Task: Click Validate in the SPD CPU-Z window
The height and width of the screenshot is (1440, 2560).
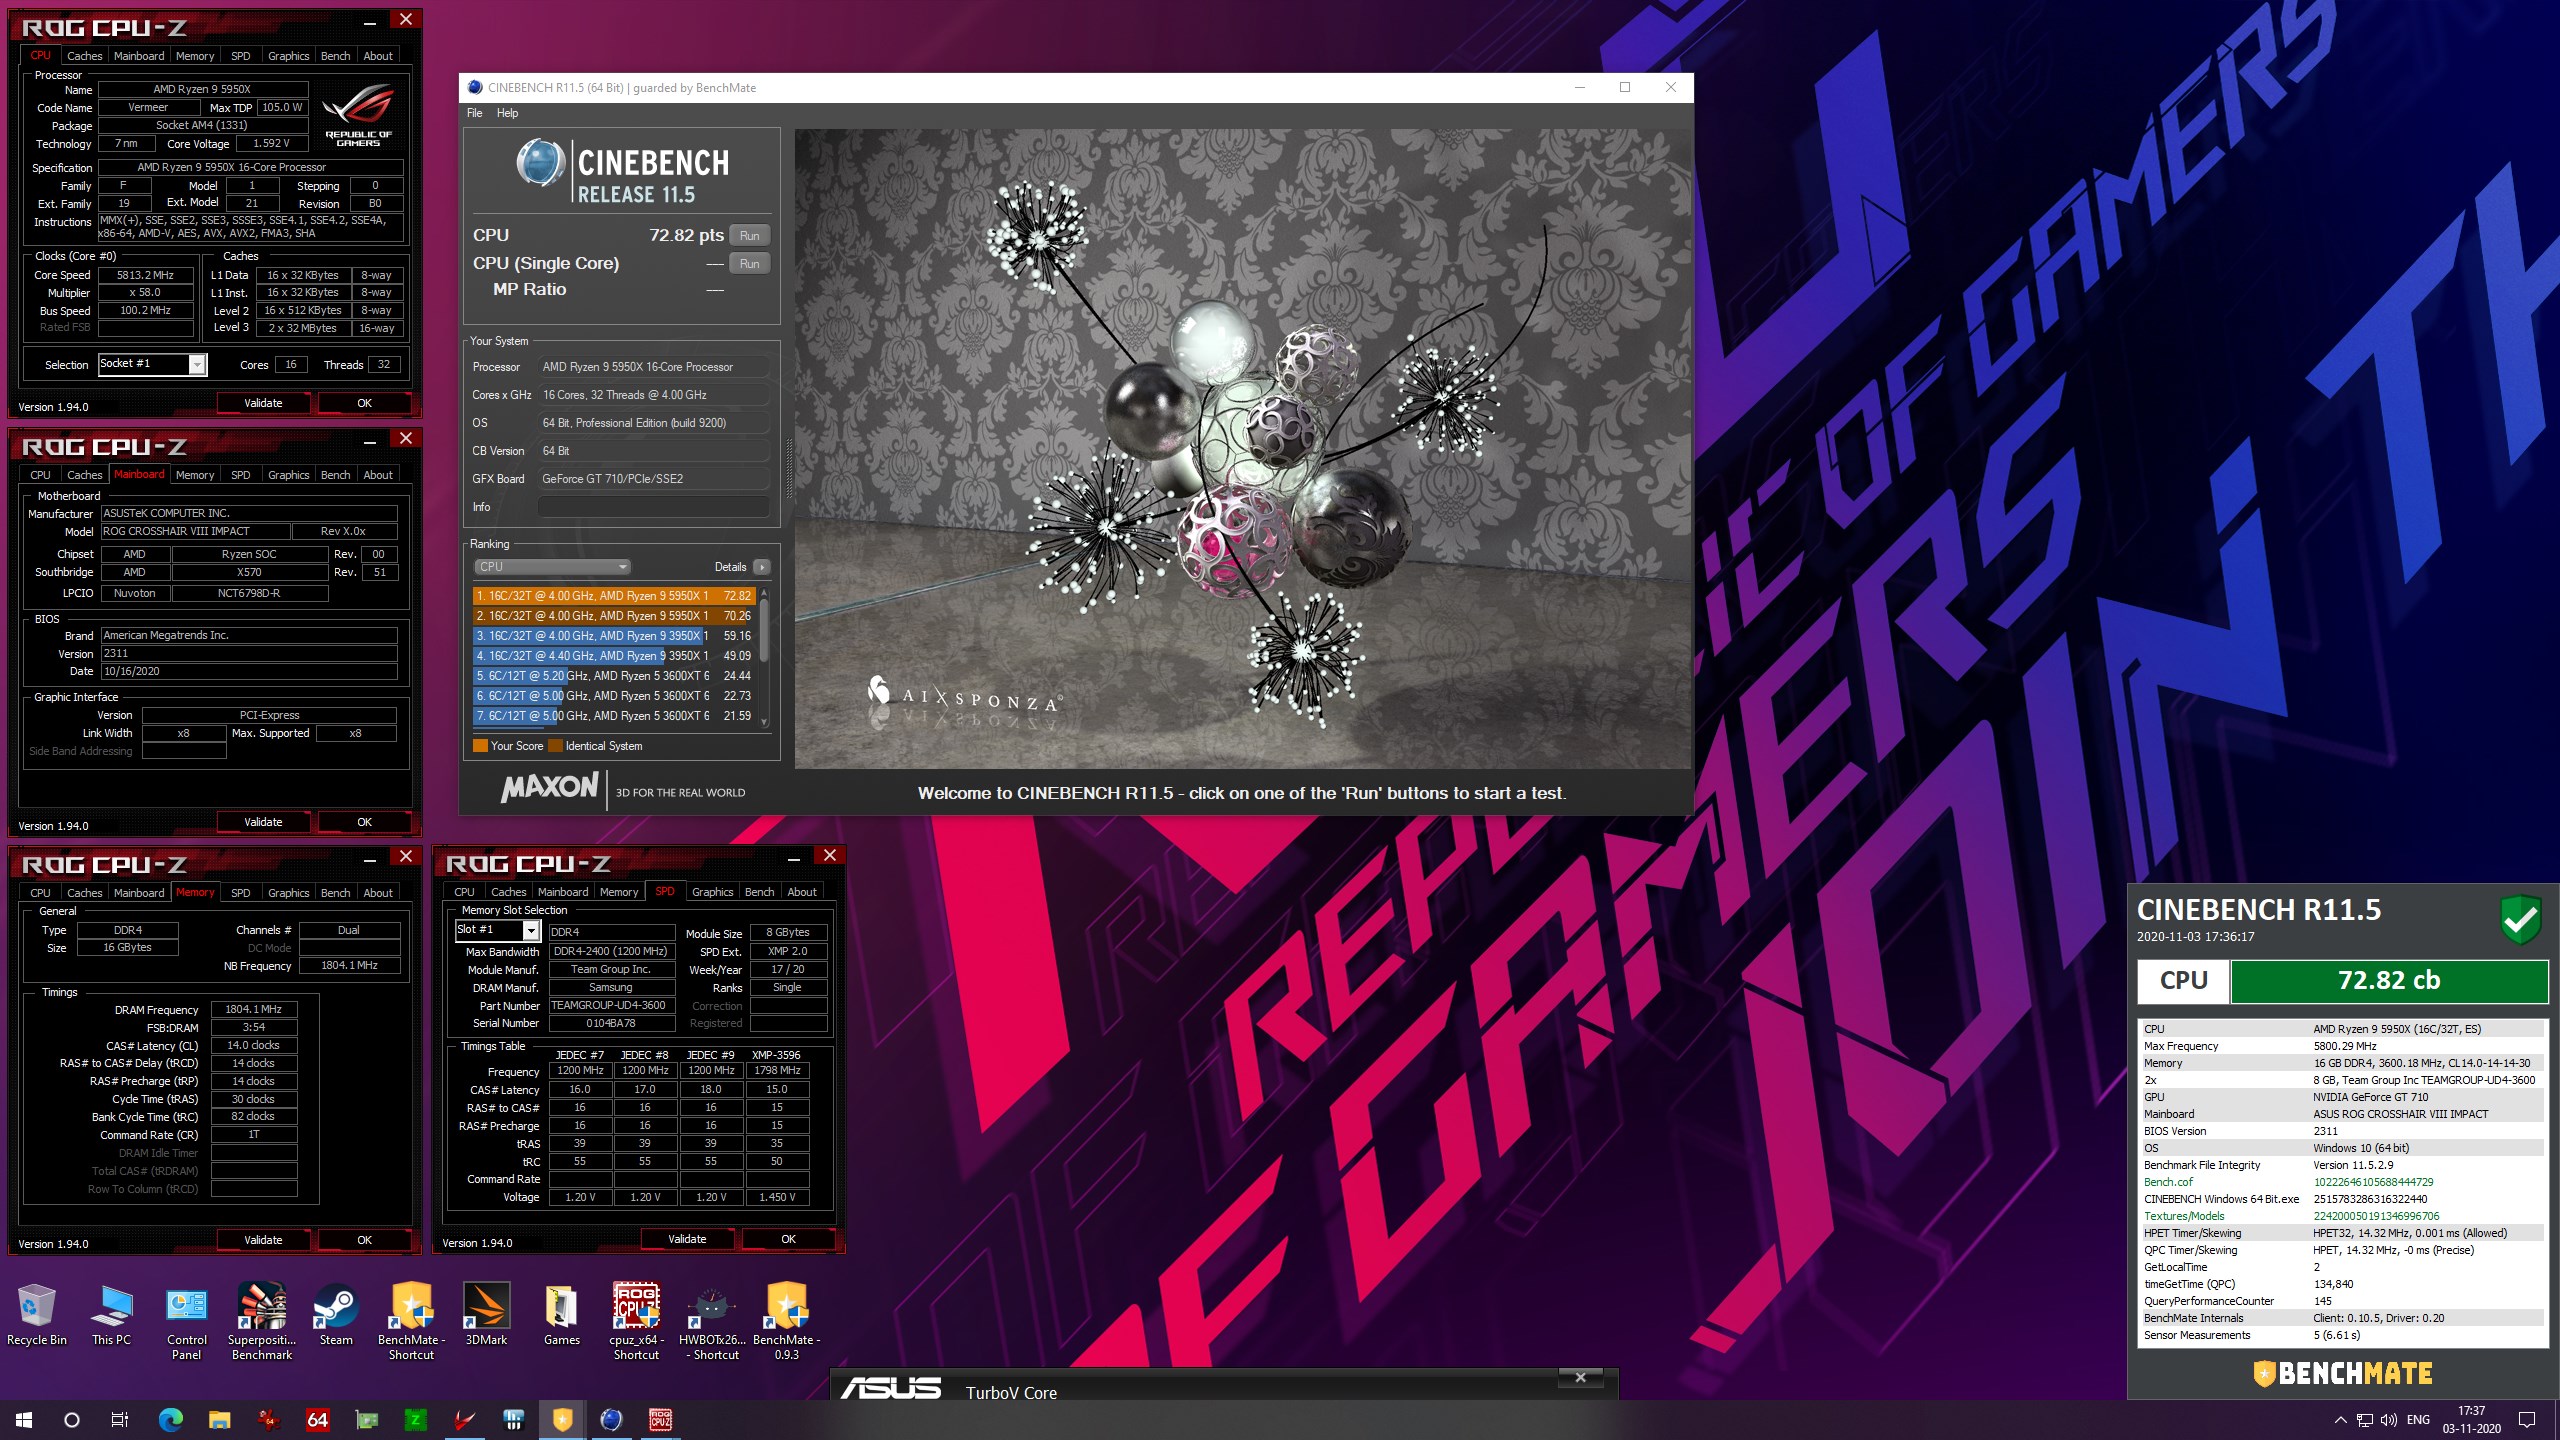Action: click(x=688, y=1239)
